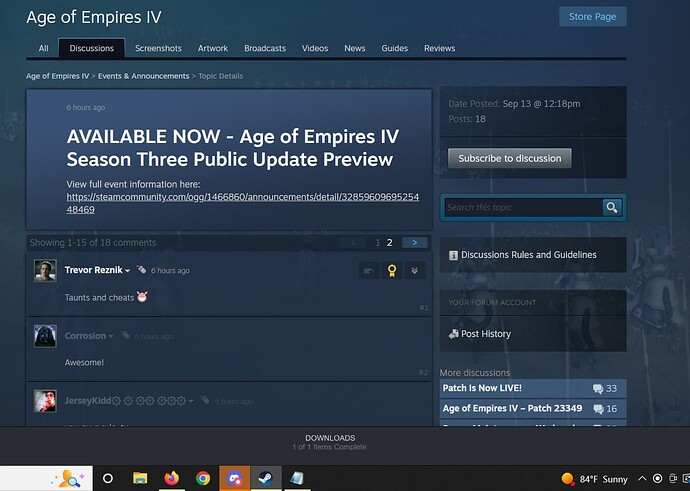Open the Screenshots tab
Image resolution: width=690 pixels, height=491 pixels.
tap(158, 48)
